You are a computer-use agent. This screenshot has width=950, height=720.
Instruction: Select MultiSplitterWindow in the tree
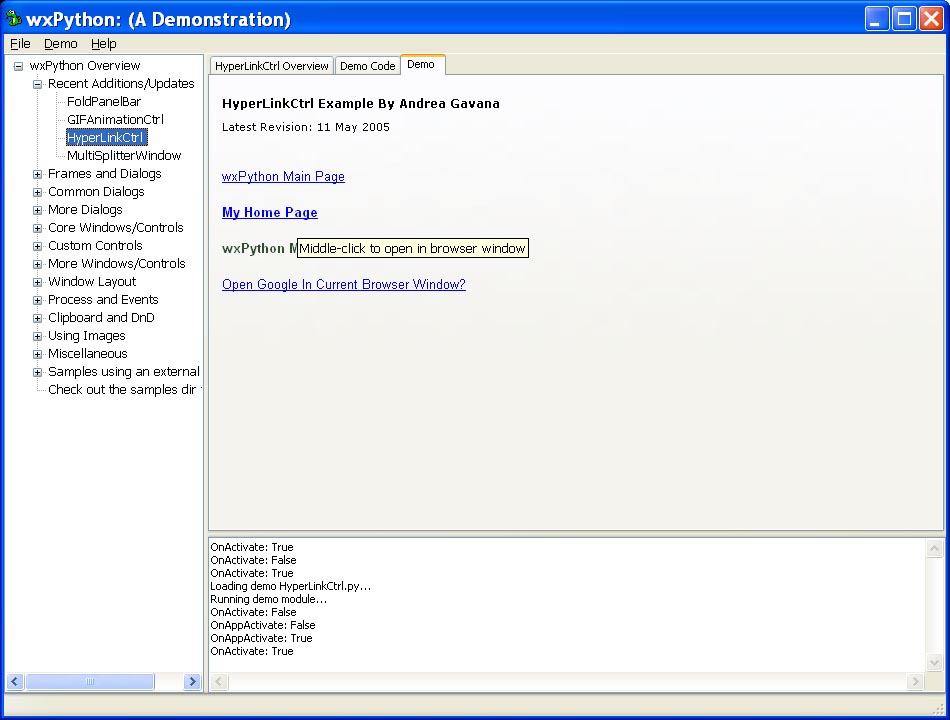124,156
